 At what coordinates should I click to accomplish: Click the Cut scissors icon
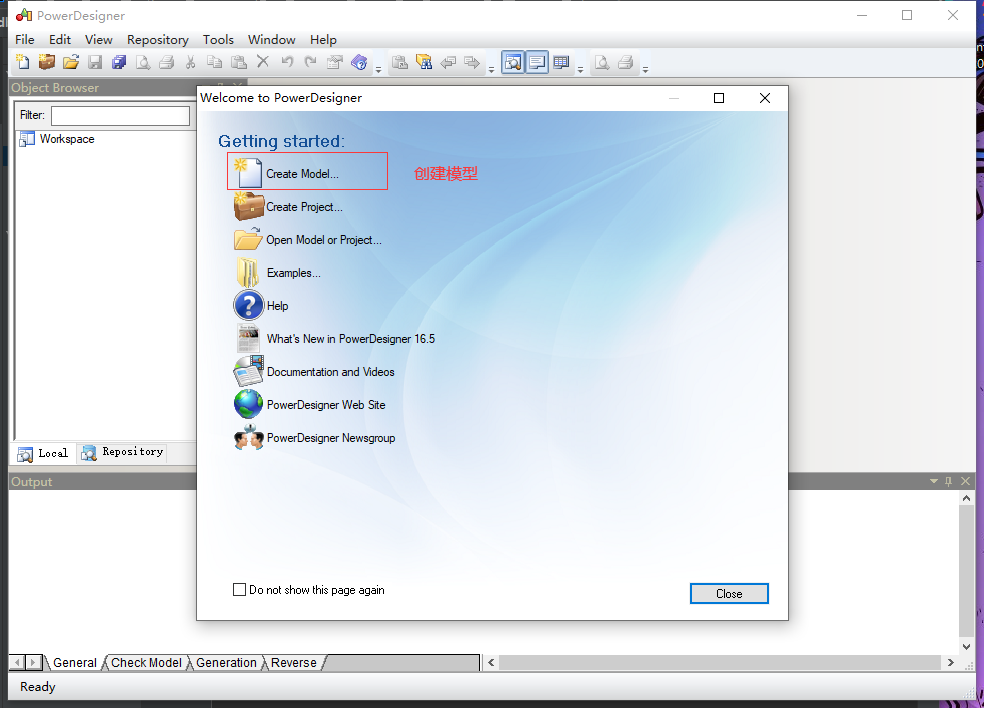(190, 62)
